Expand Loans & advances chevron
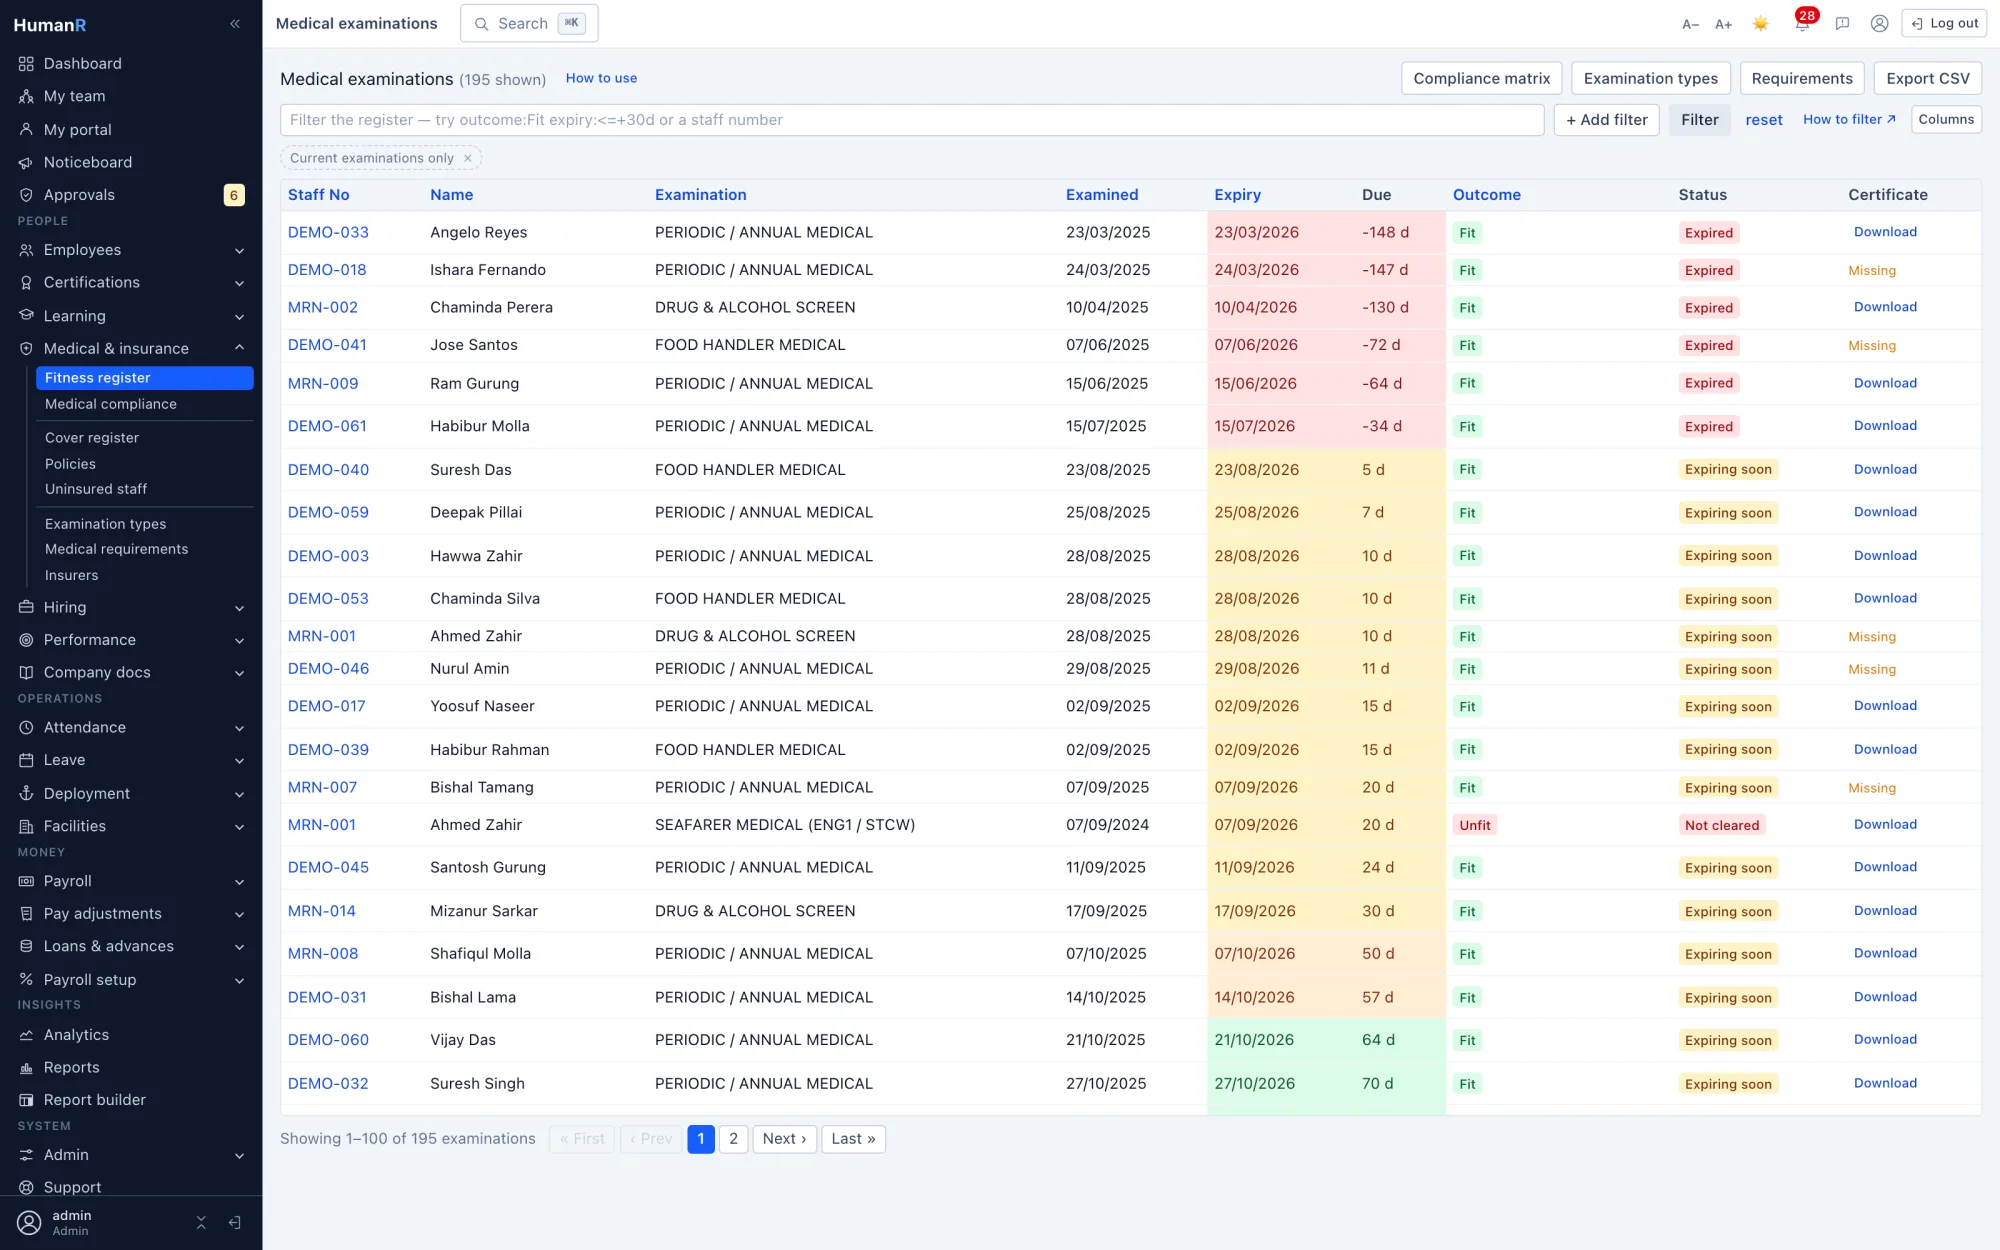Image resolution: width=2000 pixels, height=1250 pixels. click(240, 946)
